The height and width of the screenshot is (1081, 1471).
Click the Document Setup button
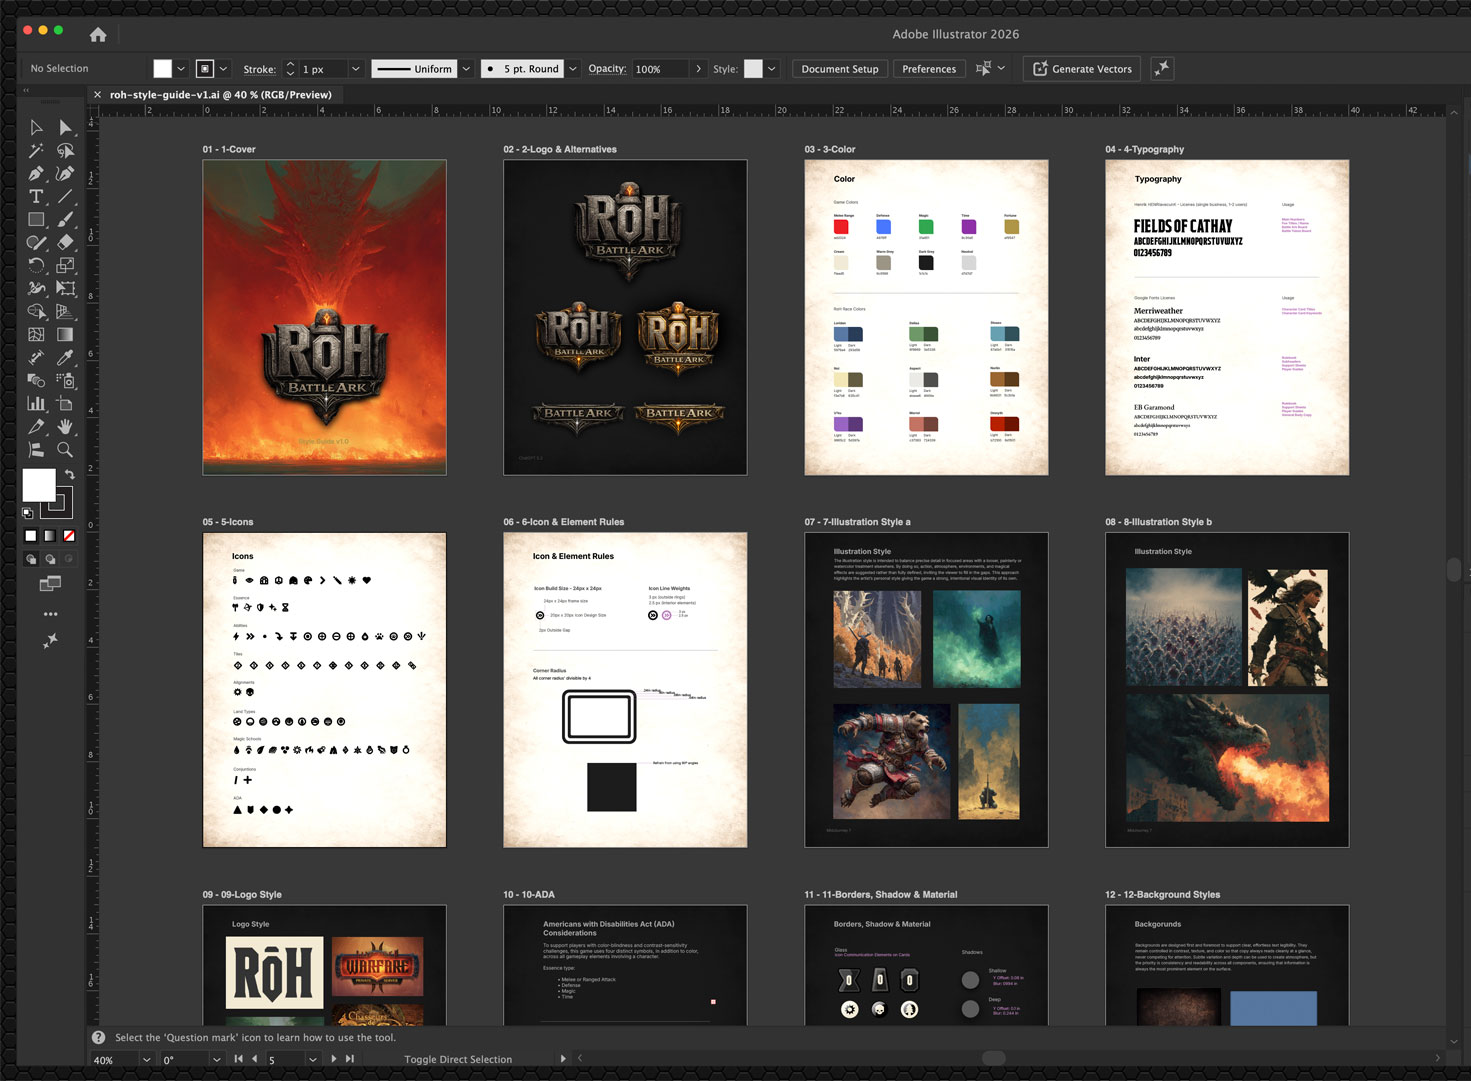point(840,69)
